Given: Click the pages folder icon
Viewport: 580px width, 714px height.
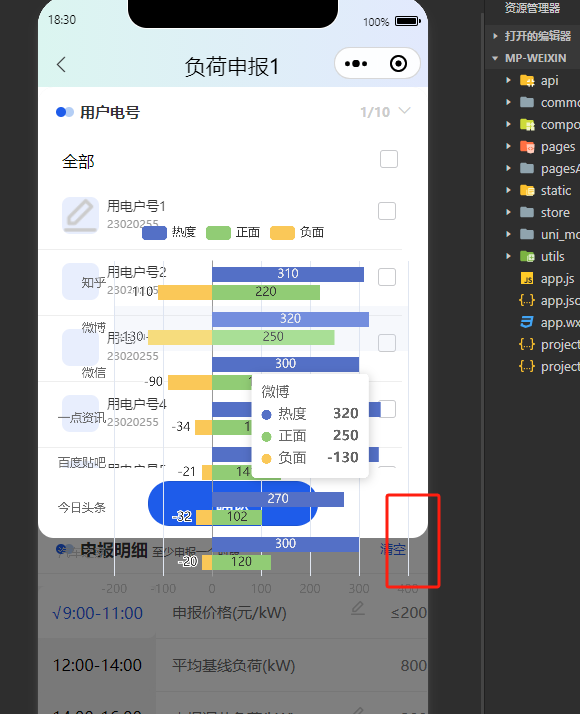Looking at the screenshot, I should pos(527,147).
